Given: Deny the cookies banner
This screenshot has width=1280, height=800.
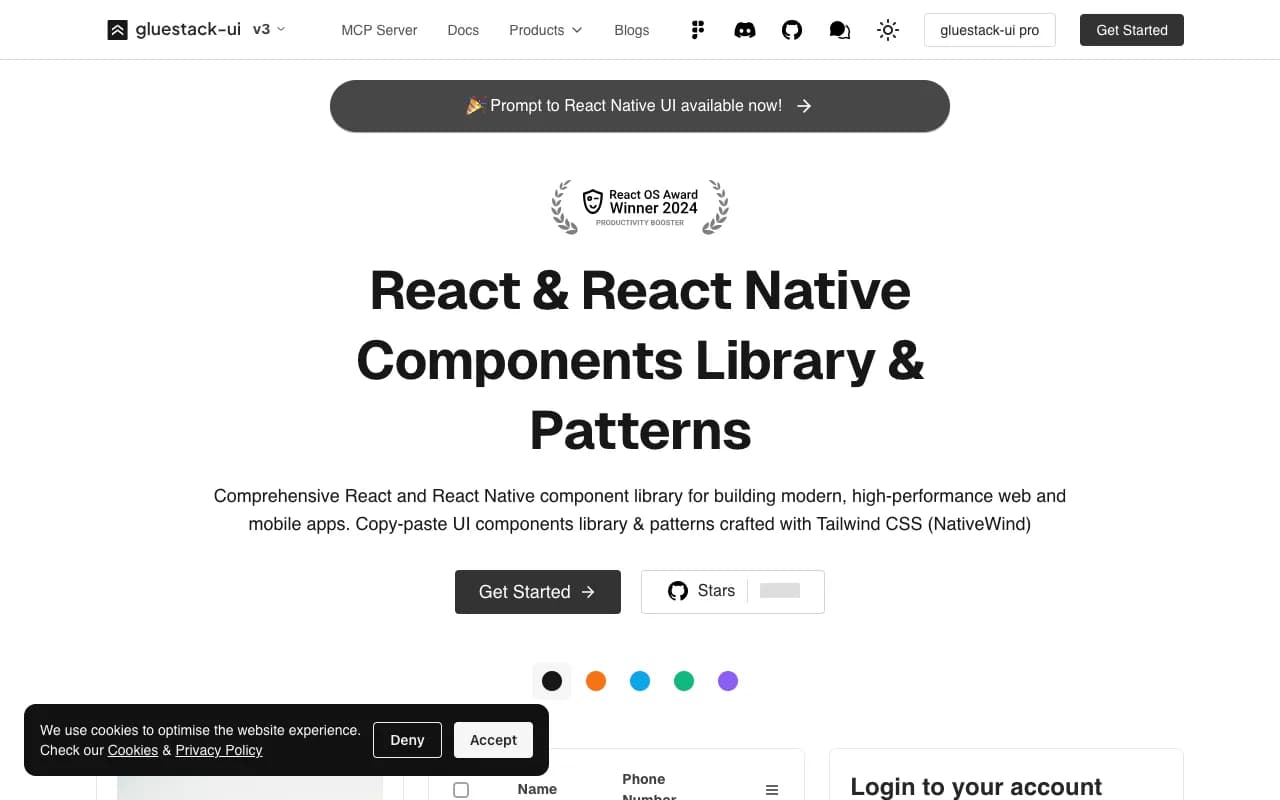Looking at the screenshot, I should (407, 740).
